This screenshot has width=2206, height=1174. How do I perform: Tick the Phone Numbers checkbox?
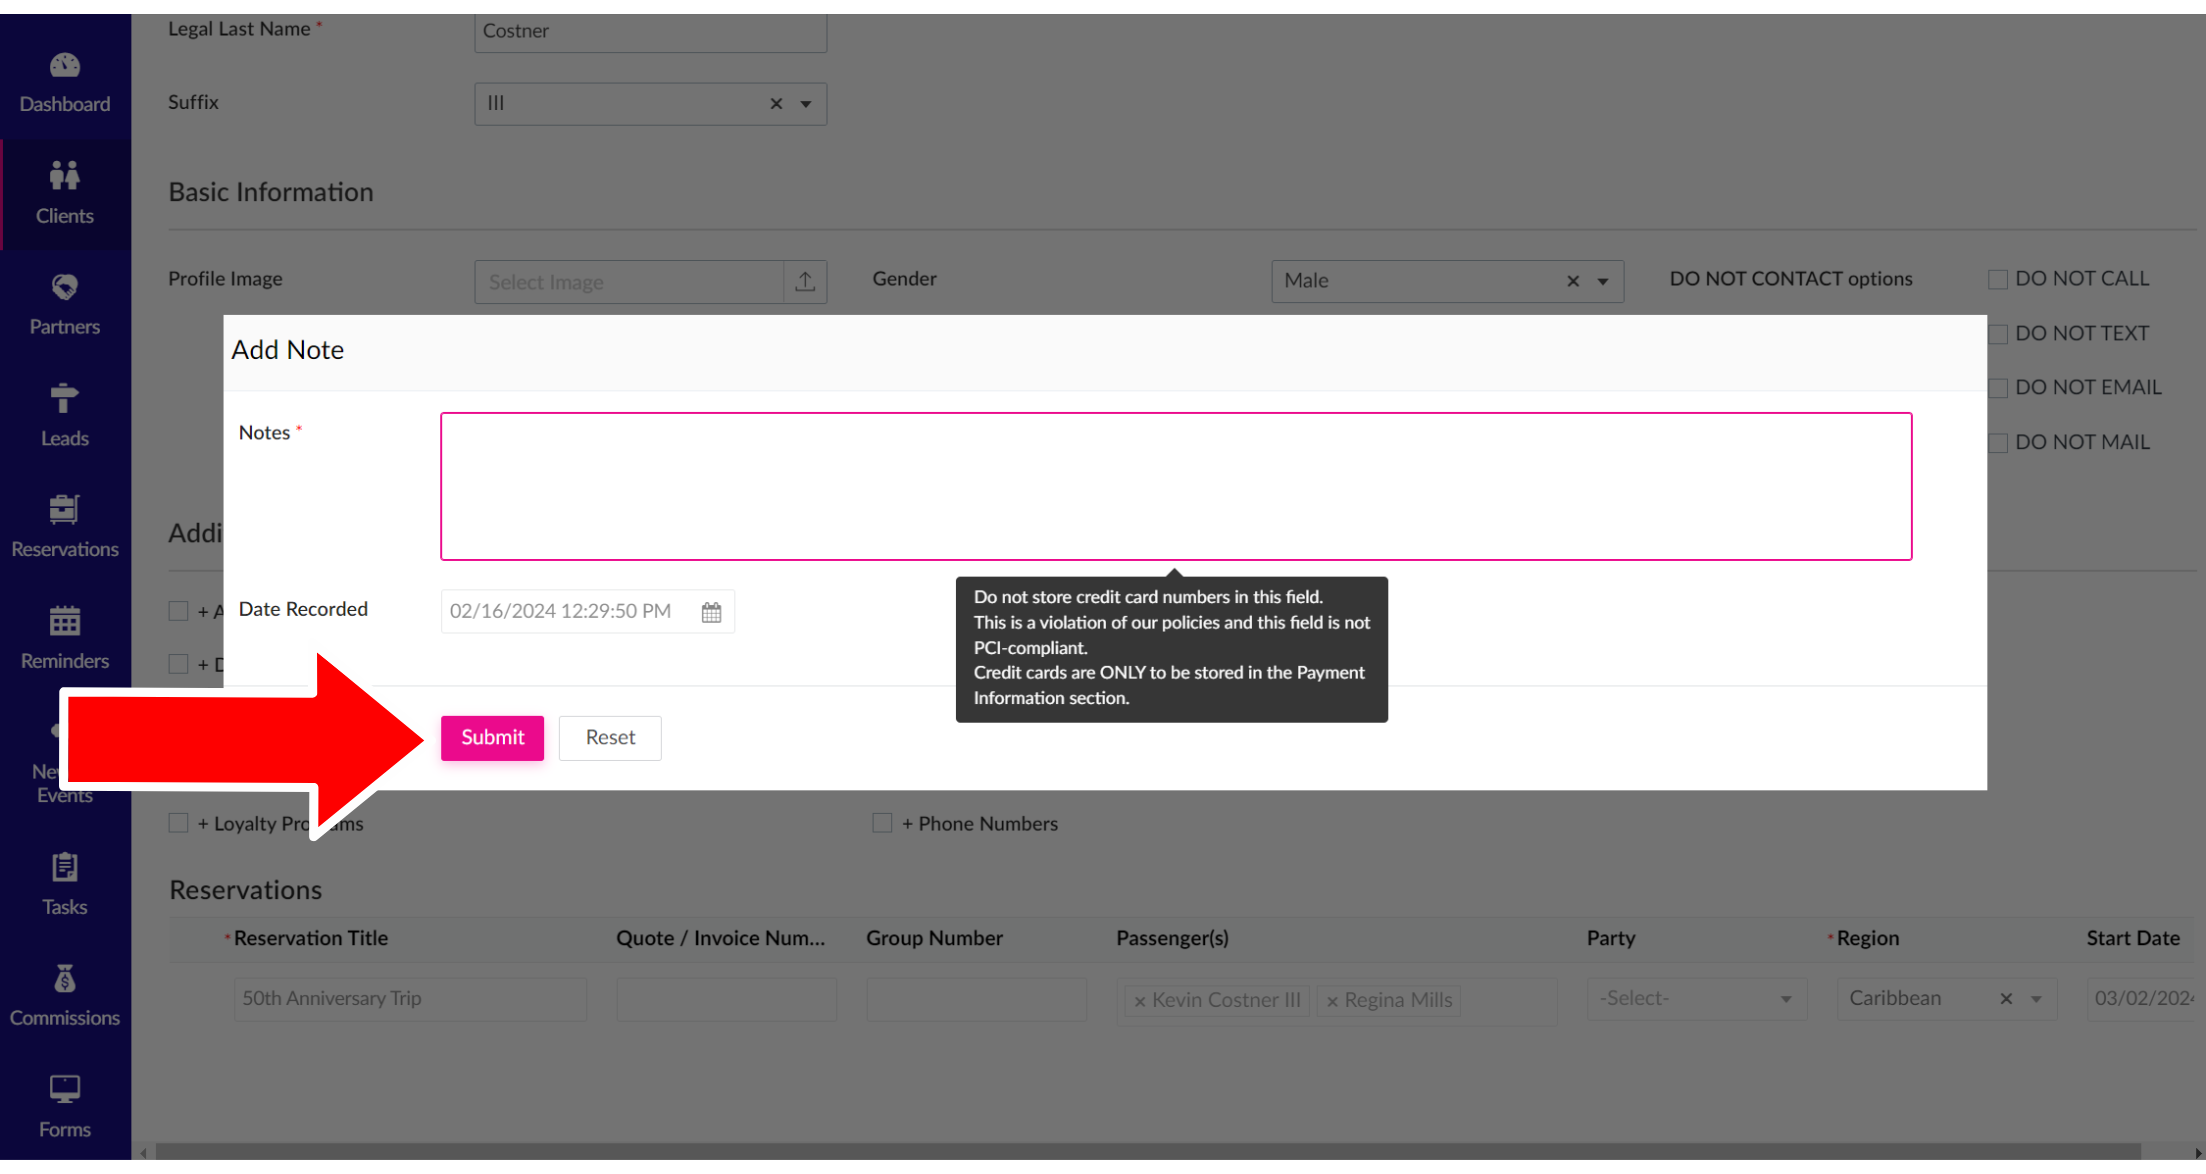pos(882,823)
